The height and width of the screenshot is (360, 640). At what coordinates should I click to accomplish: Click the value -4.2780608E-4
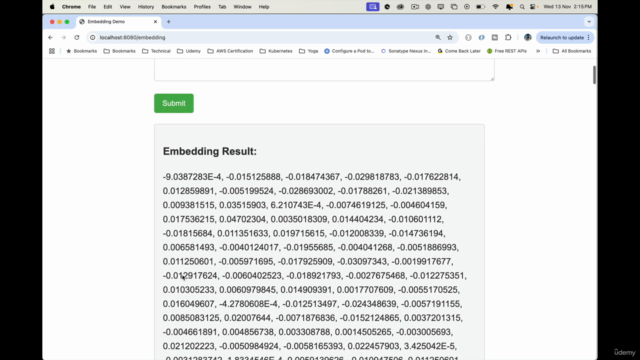point(249,304)
